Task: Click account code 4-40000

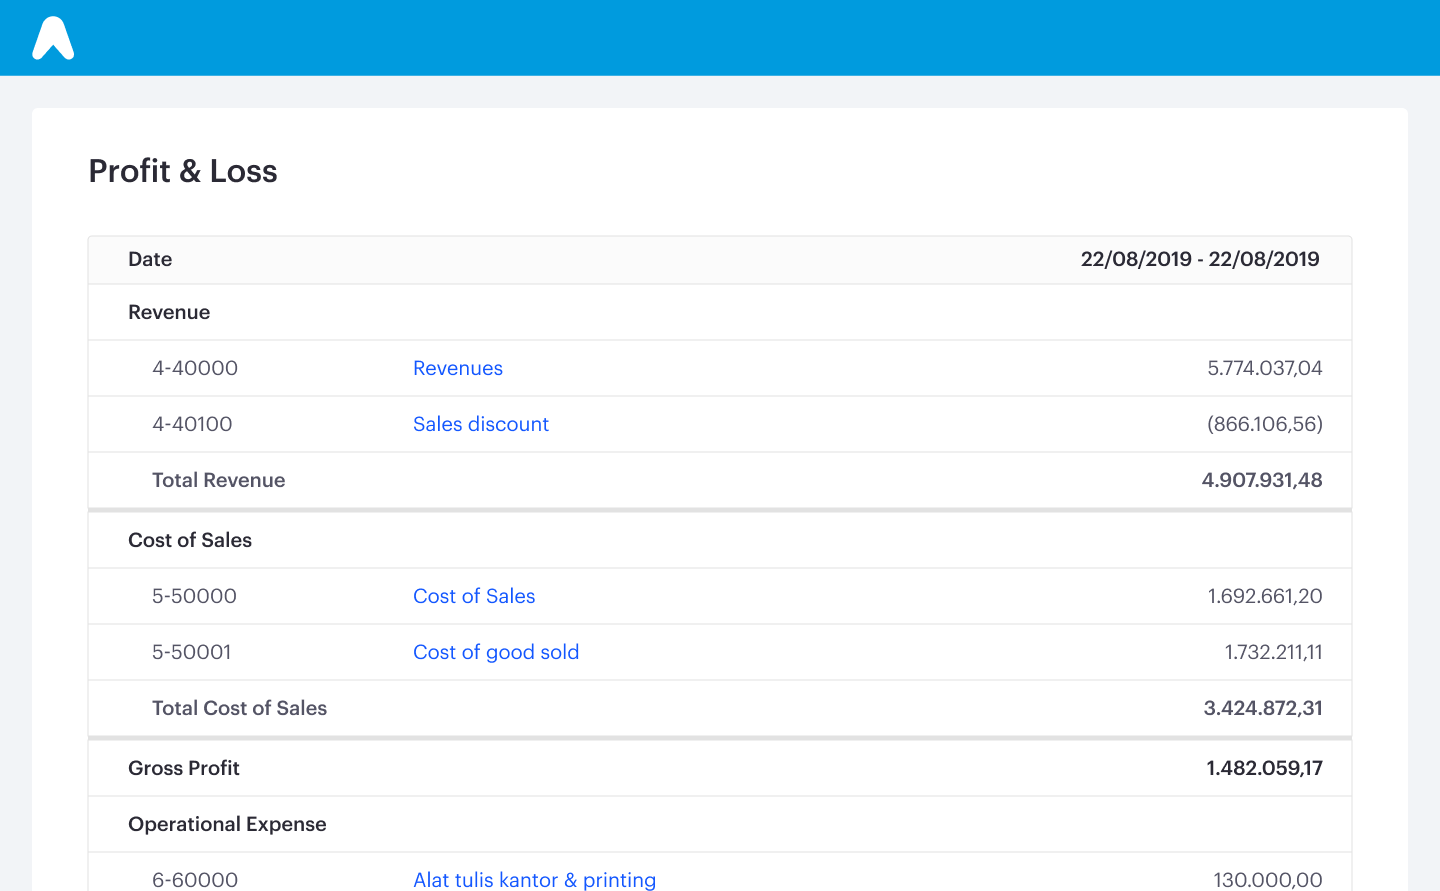Action: 195,368
